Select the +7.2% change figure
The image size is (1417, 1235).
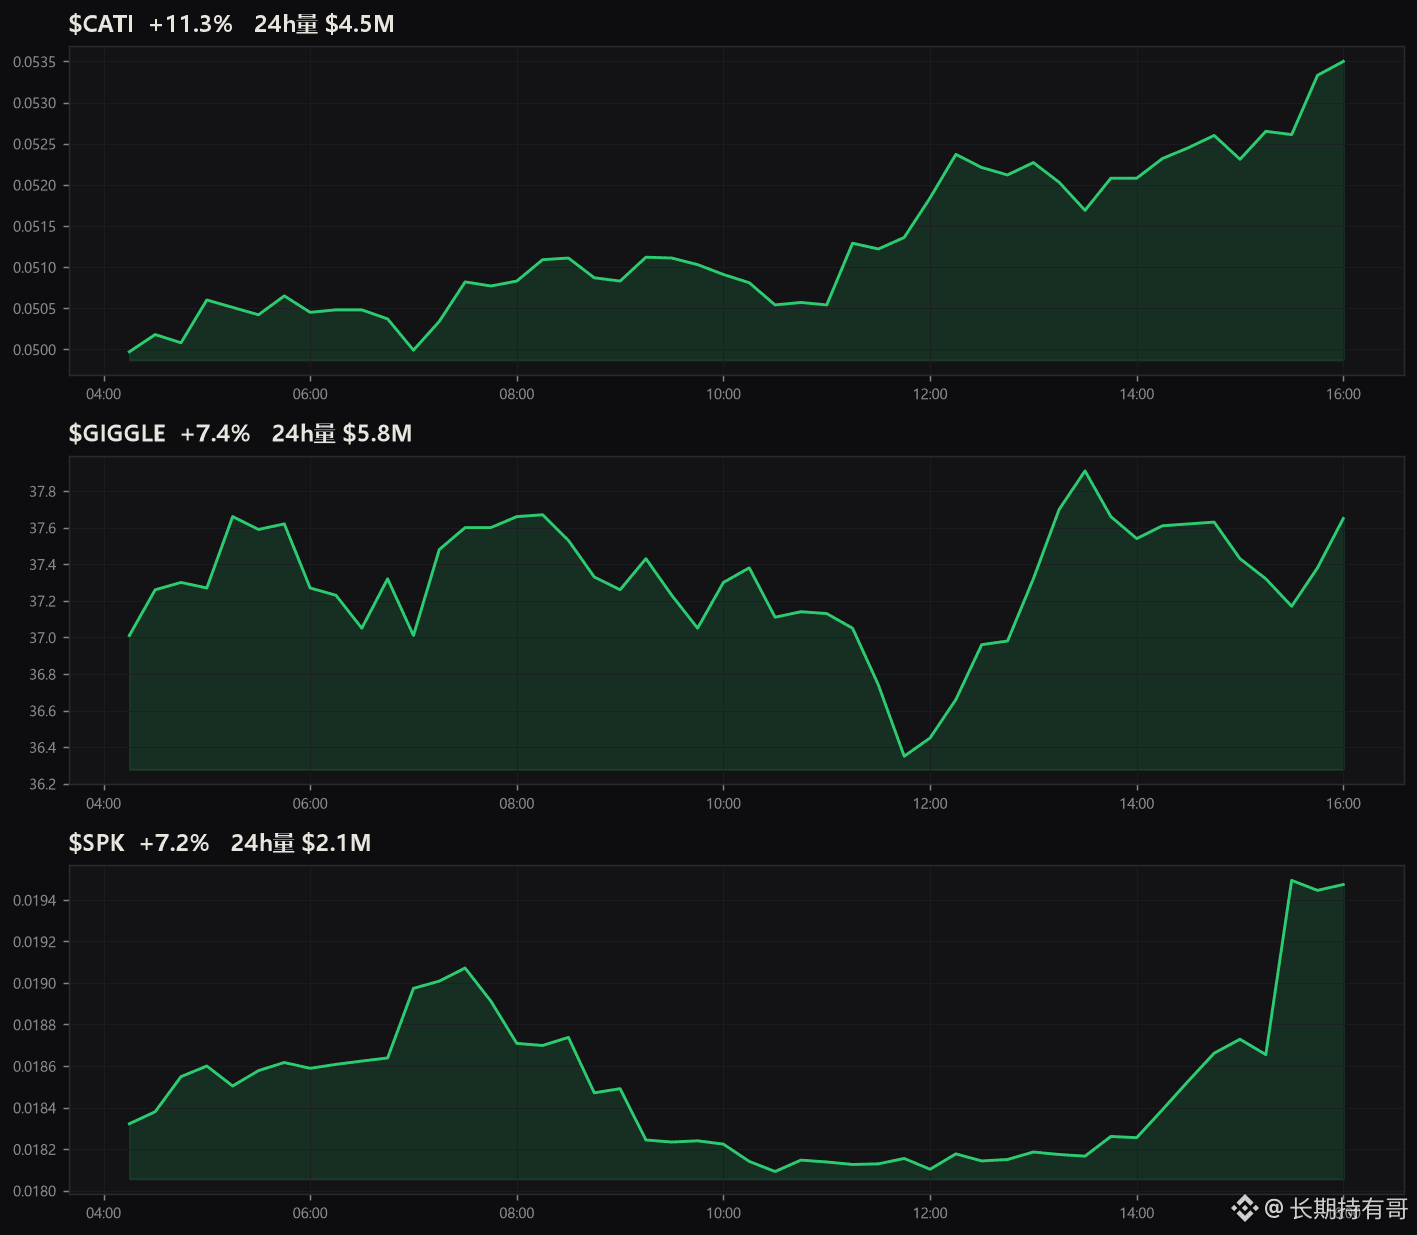tap(174, 843)
